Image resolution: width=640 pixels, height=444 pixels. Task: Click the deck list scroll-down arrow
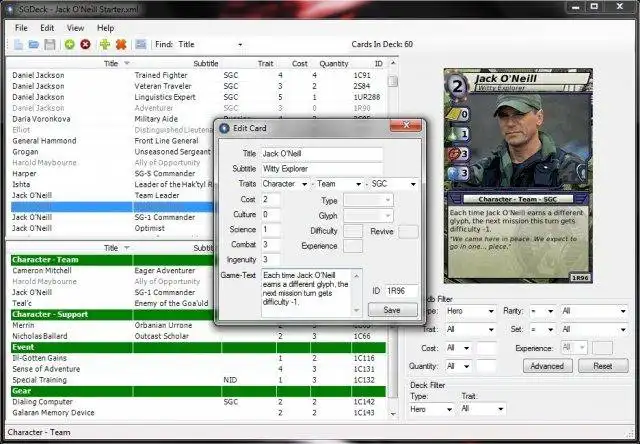point(393,414)
